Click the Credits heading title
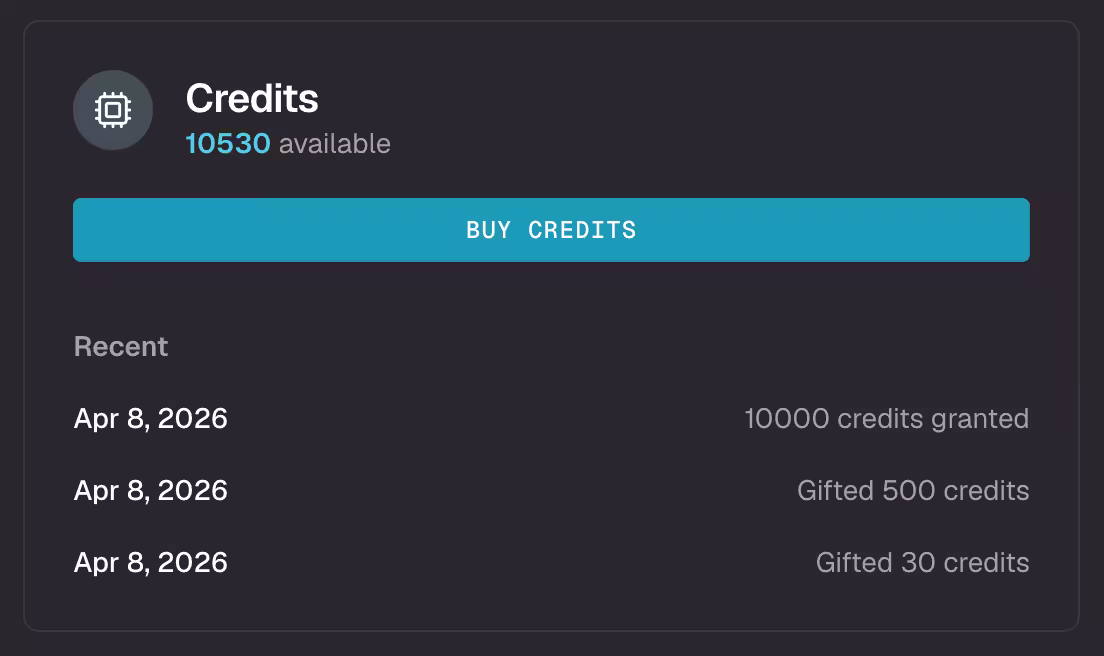The image size is (1104, 656). pyautogui.click(x=252, y=99)
